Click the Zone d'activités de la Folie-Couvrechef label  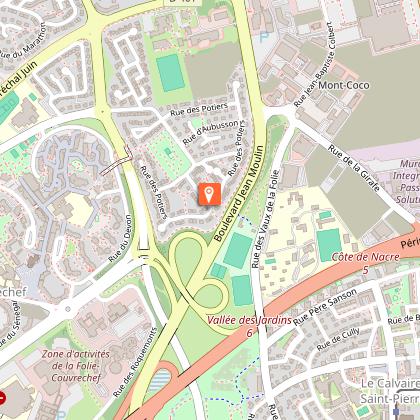point(76,366)
